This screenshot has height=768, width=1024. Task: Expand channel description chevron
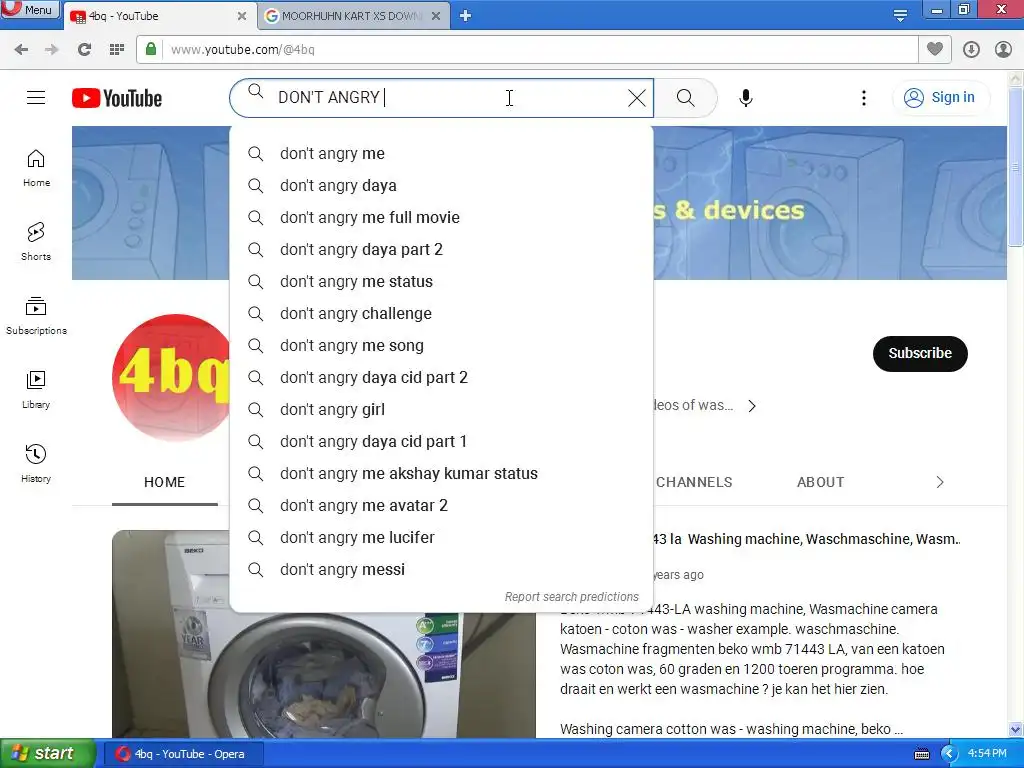[x=752, y=406]
